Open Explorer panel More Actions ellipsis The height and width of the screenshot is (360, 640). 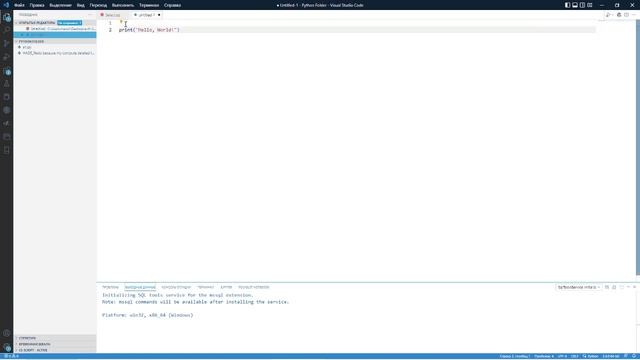point(90,15)
